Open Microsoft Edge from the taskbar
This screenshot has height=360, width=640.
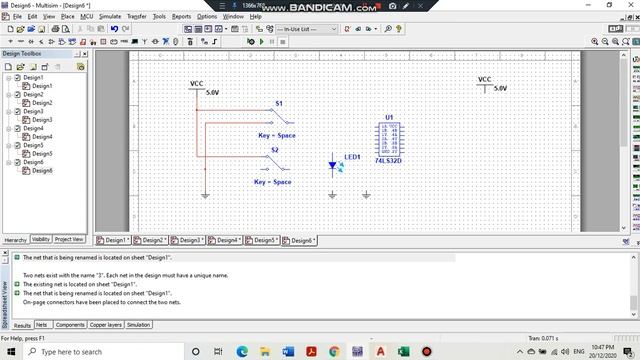click(x=242, y=351)
